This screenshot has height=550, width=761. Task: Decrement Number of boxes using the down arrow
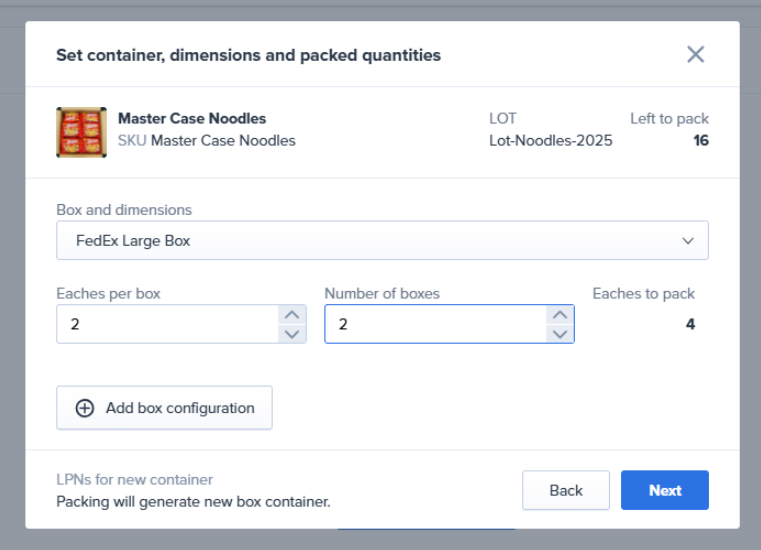(x=560, y=334)
